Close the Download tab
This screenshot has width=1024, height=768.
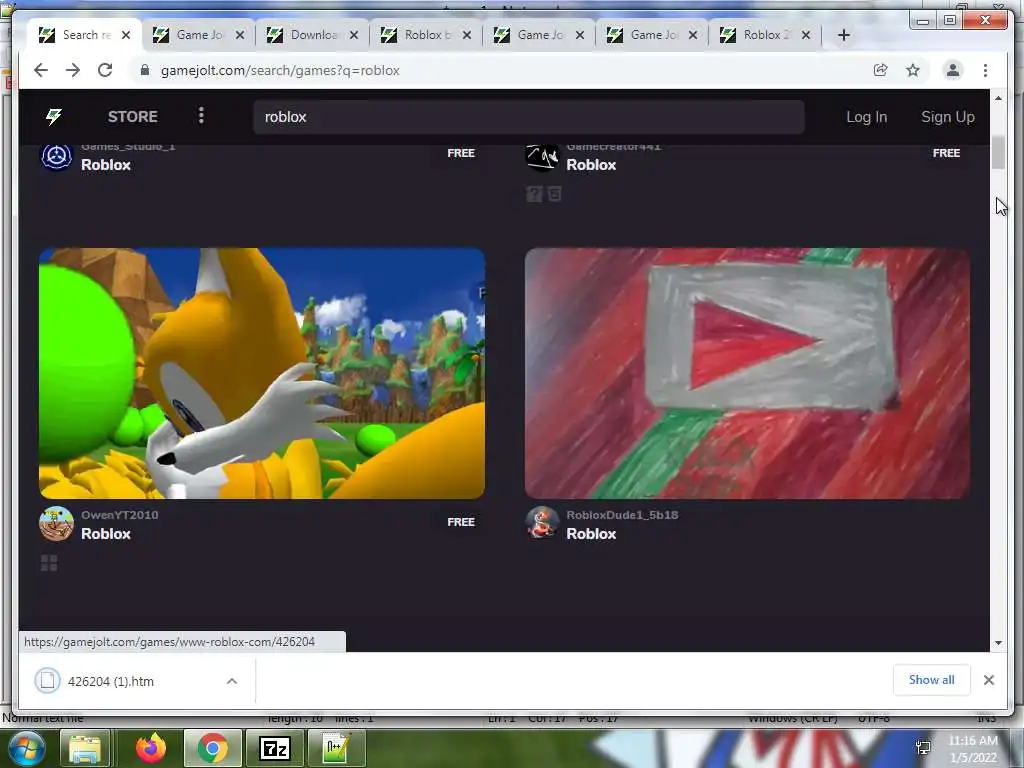pos(353,35)
